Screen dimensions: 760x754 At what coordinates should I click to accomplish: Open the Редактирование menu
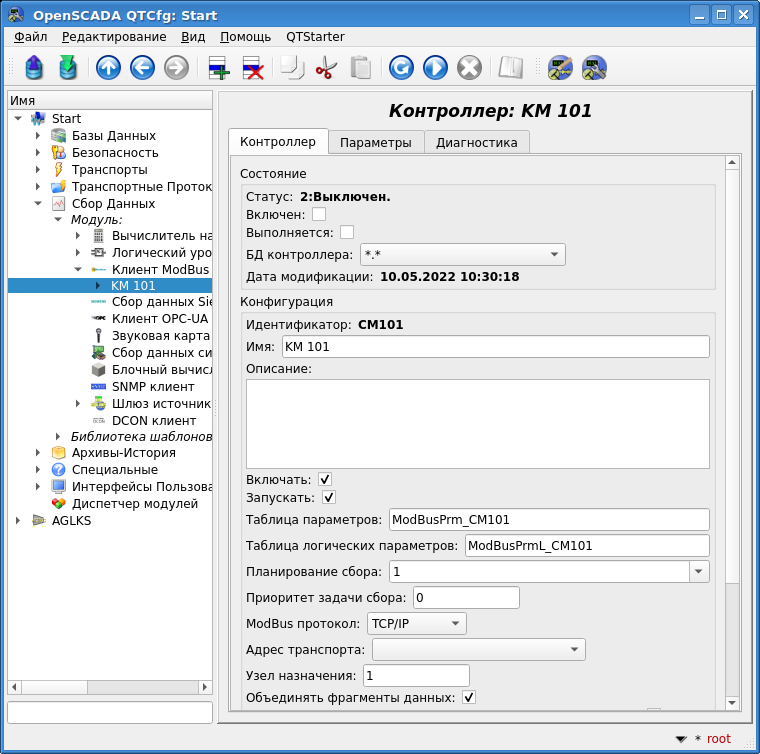[x=114, y=37]
